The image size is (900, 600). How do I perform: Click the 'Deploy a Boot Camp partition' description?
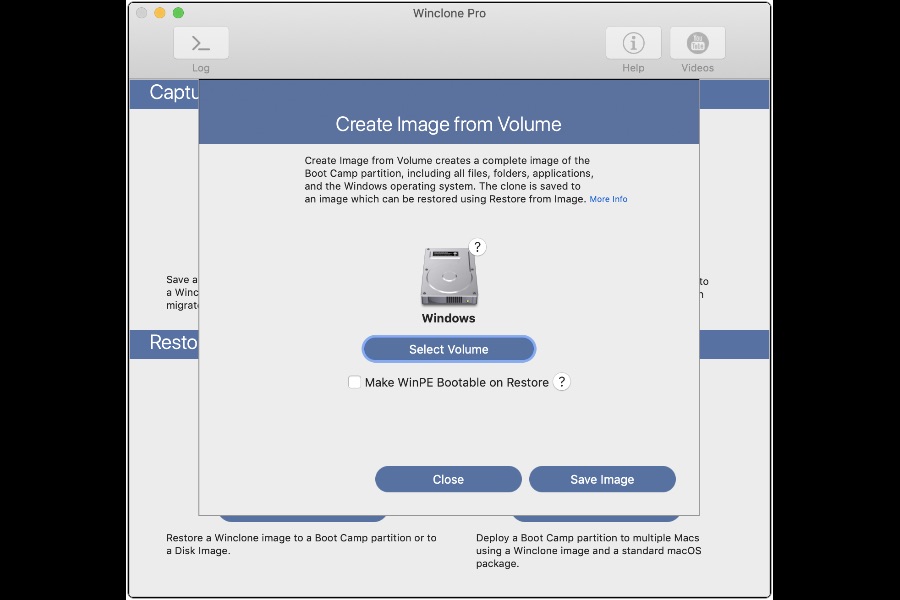(x=588, y=551)
